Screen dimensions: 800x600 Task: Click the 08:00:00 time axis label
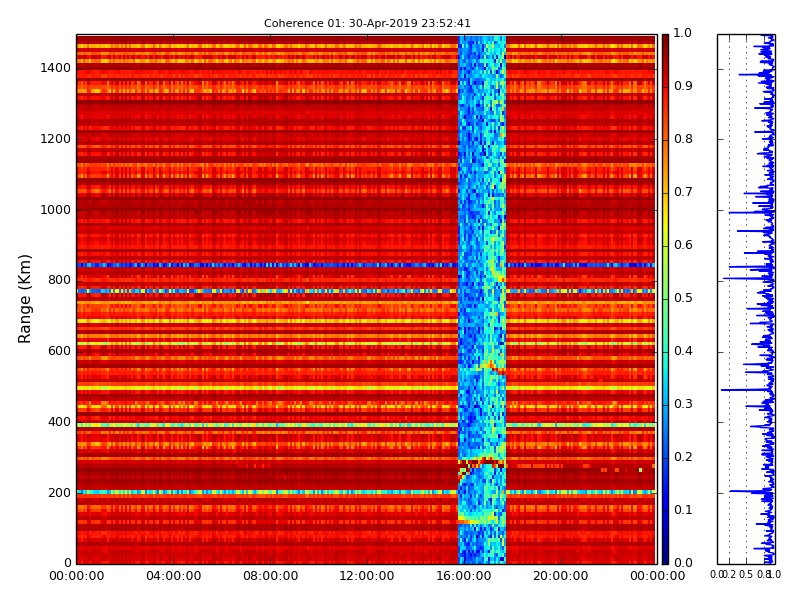coord(270,576)
